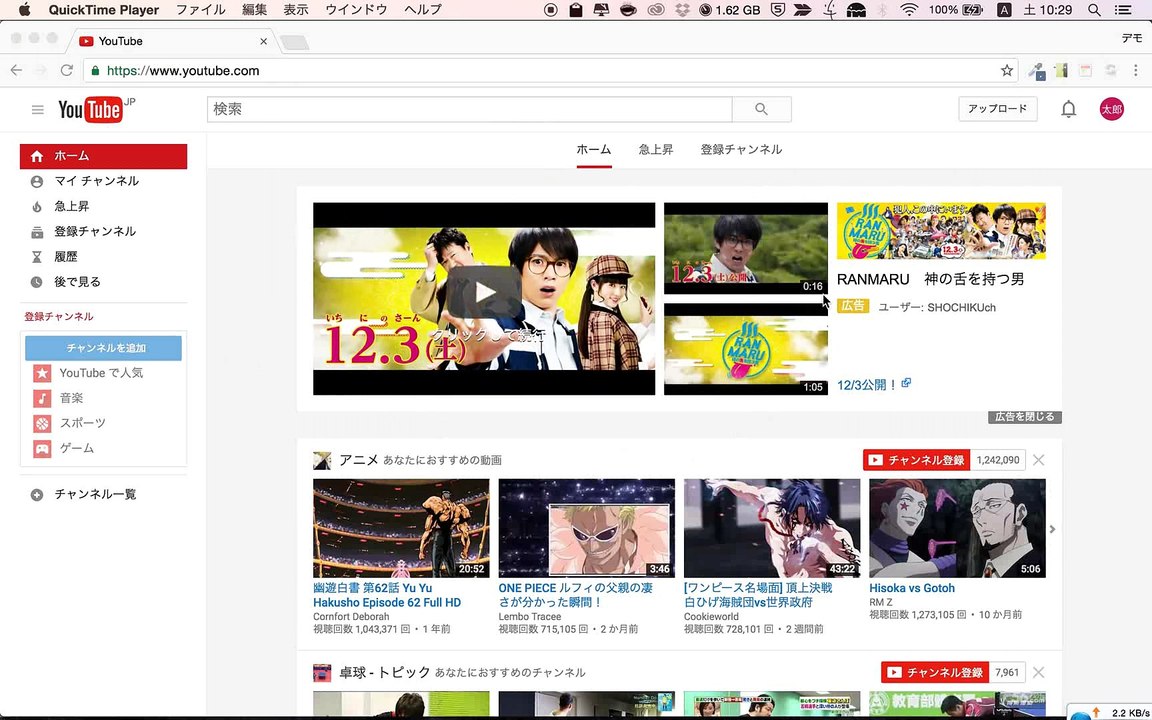Subscribe to 卓球 - トピック channel
The height and width of the screenshot is (720, 1152).
935,672
